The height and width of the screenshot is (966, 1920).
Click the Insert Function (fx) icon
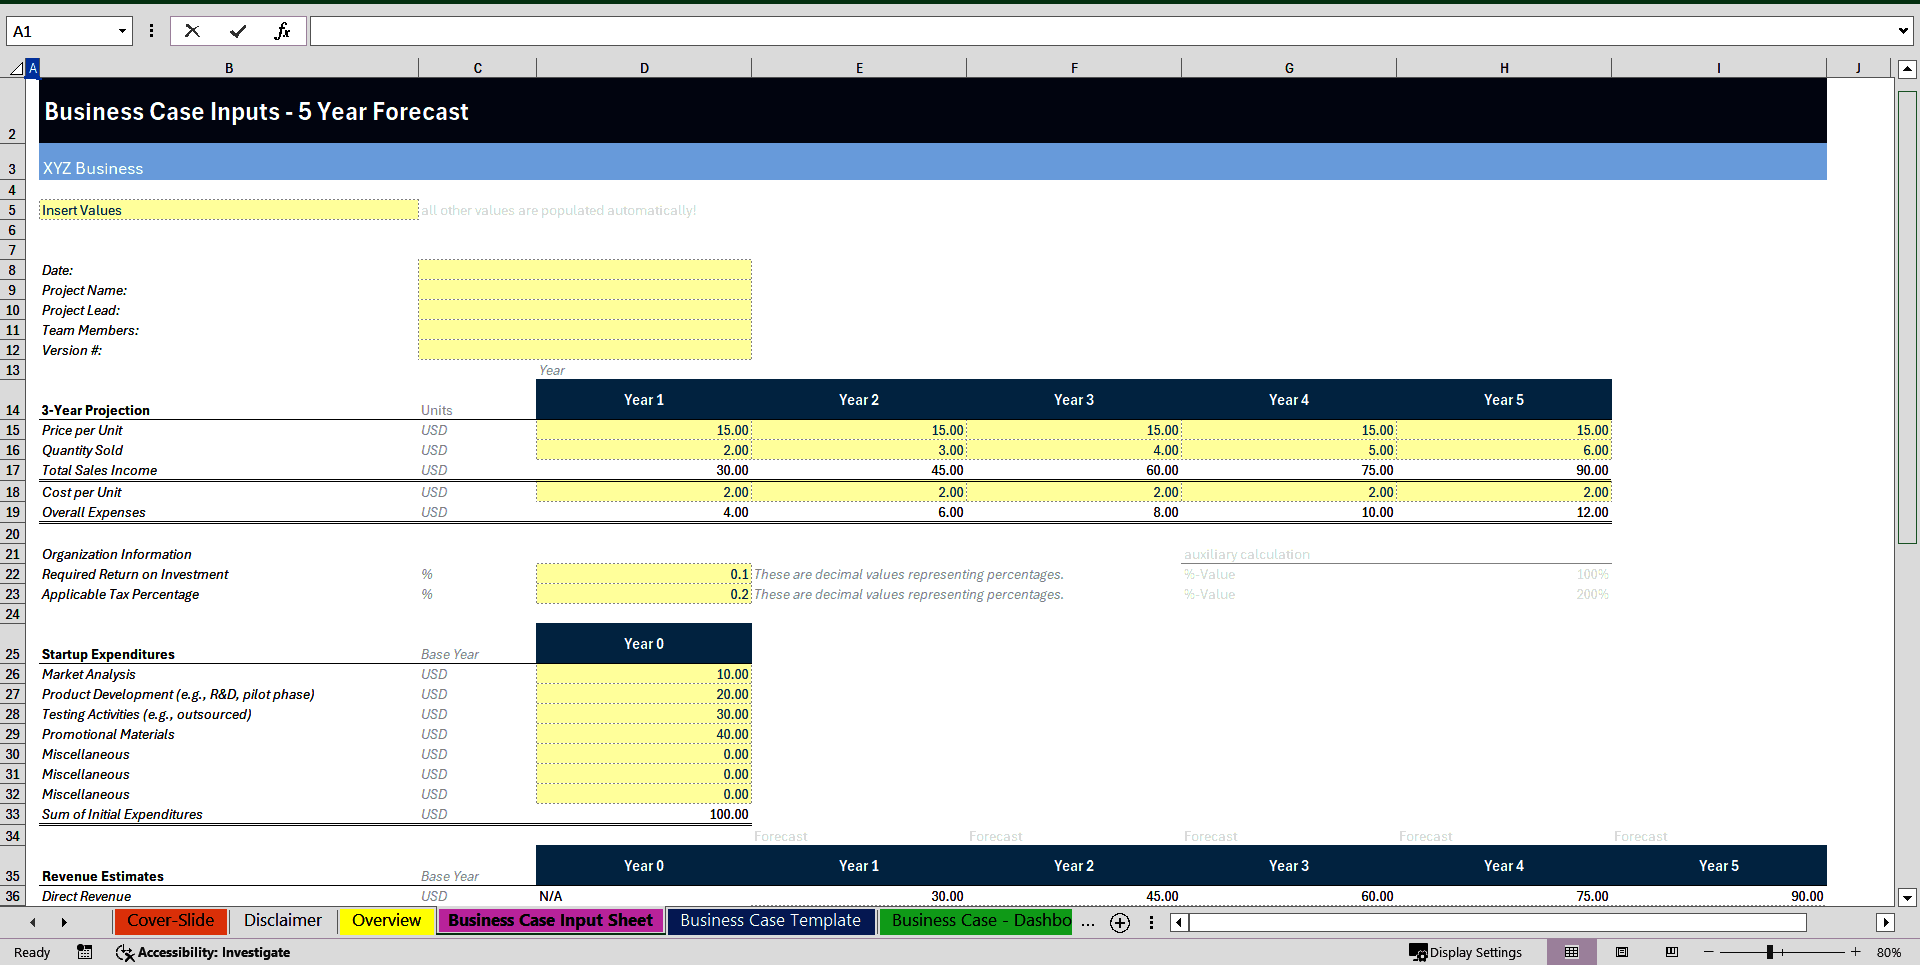point(283,30)
